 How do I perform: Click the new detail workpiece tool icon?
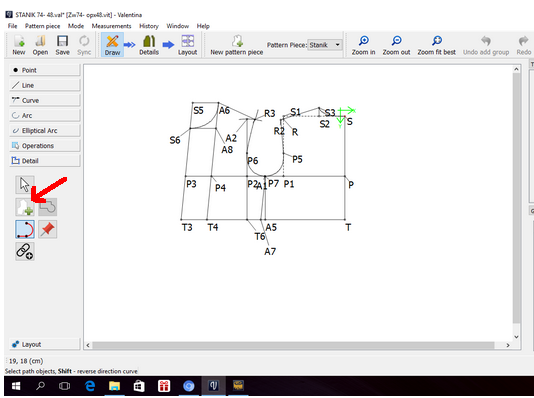tap(25, 207)
